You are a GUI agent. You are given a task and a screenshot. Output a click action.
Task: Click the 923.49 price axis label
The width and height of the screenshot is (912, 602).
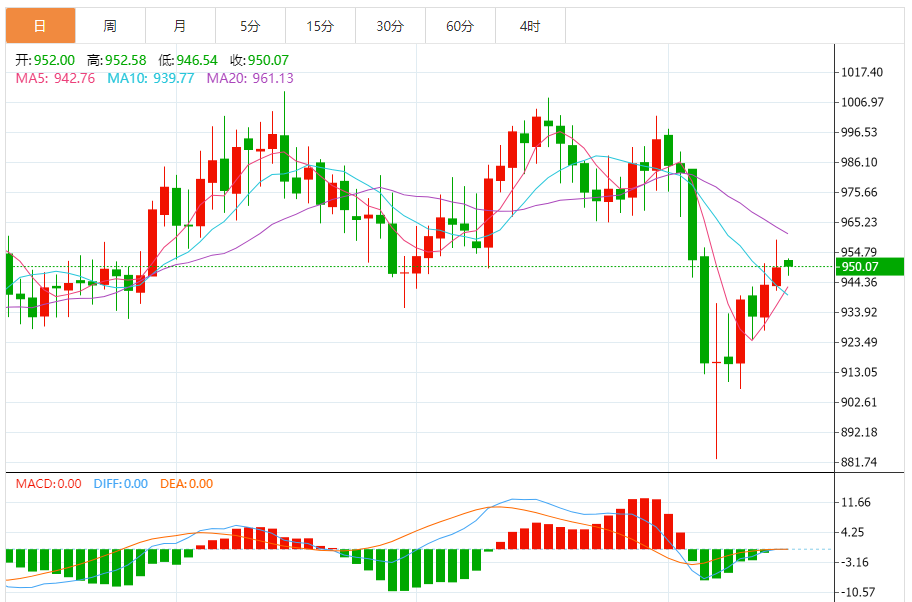point(859,342)
